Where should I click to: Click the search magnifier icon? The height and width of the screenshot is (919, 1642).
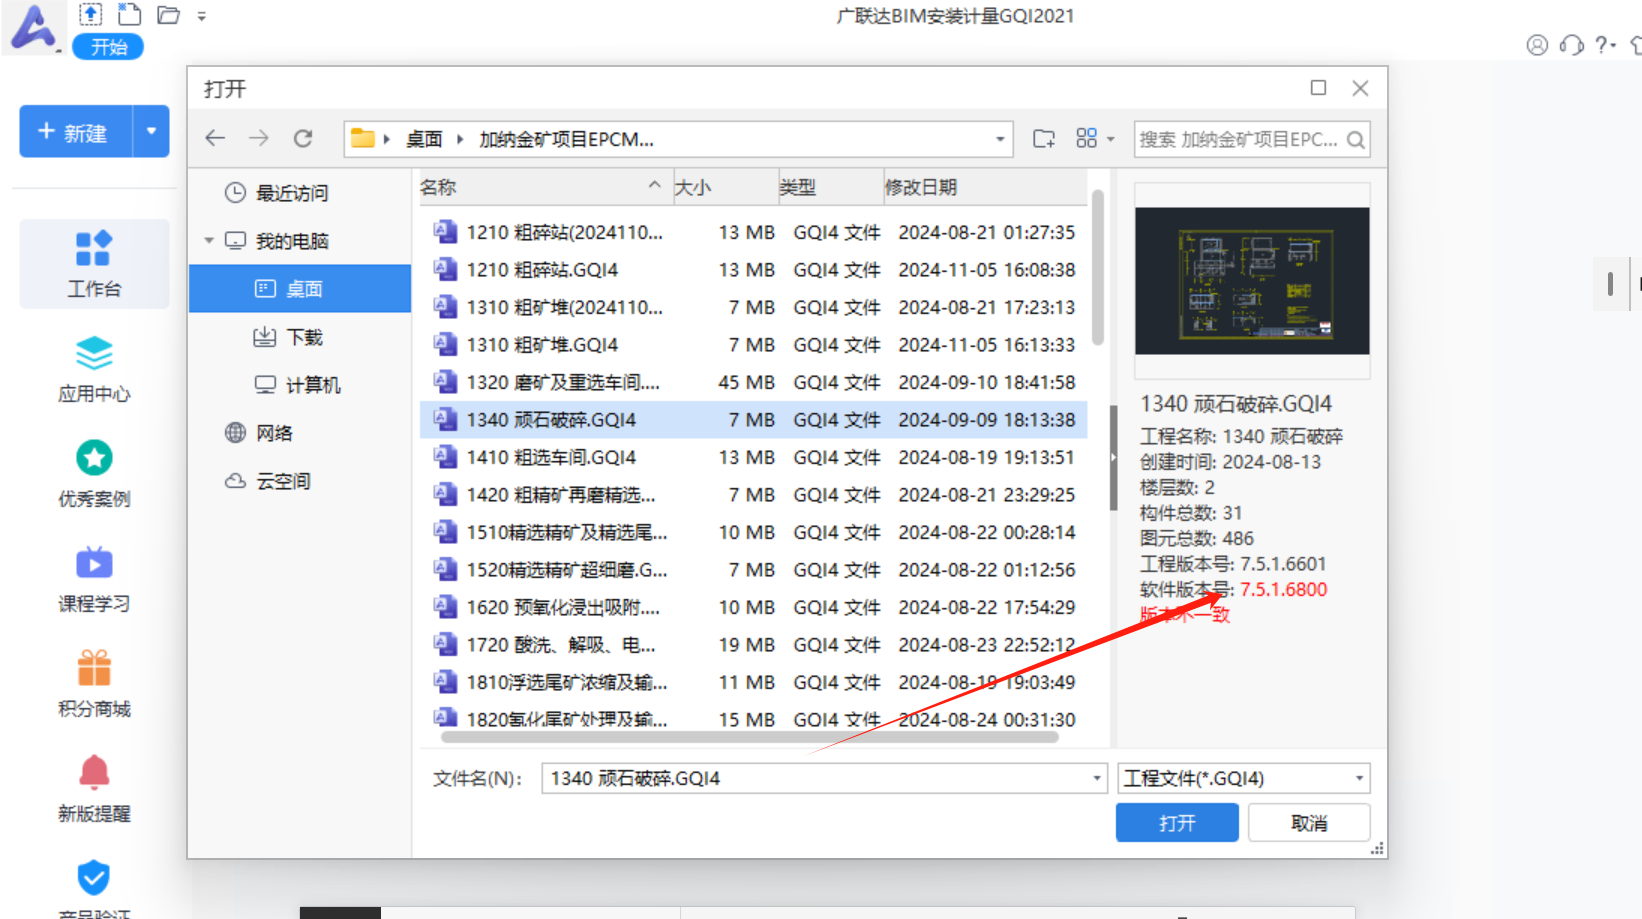click(x=1355, y=140)
